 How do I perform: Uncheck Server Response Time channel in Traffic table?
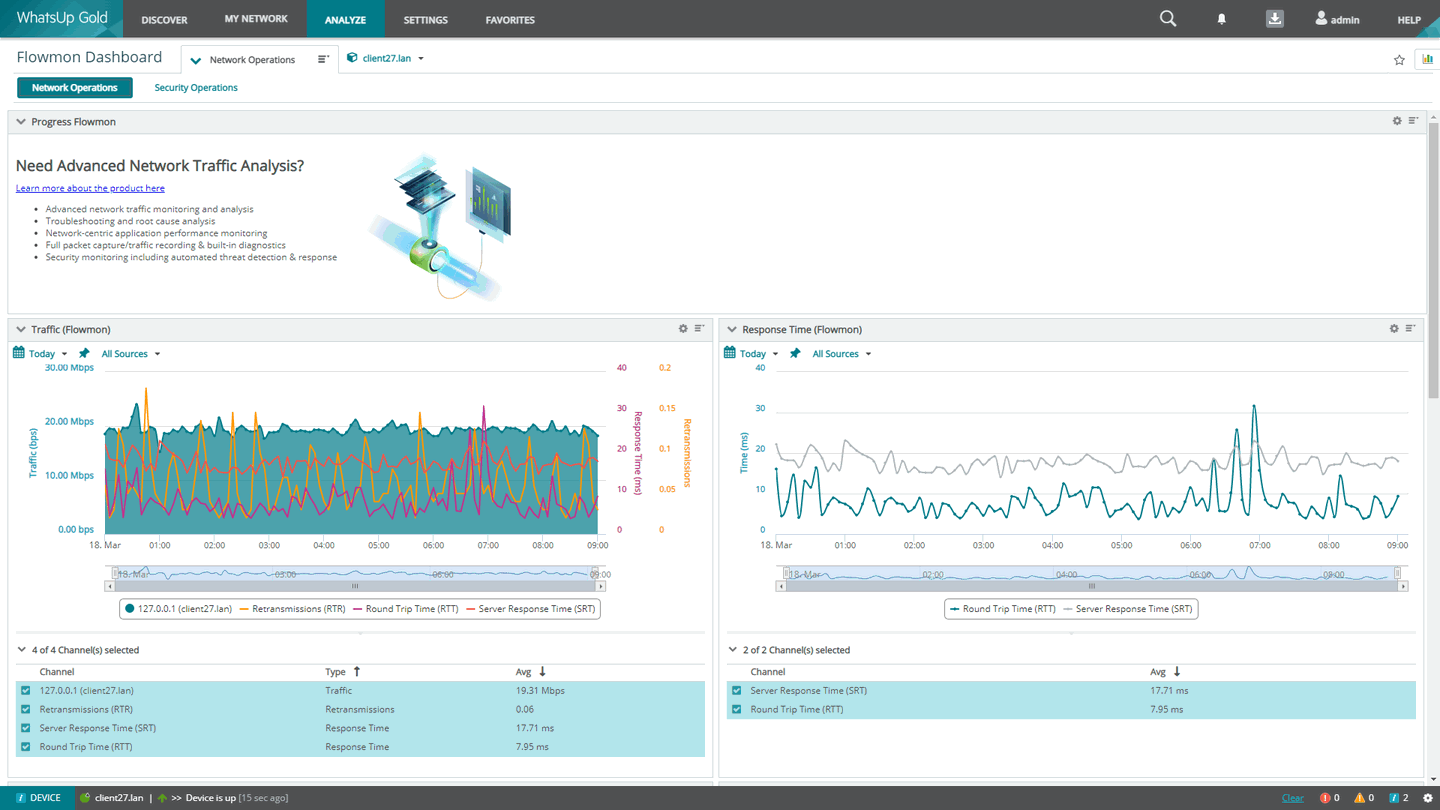pos(26,728)
